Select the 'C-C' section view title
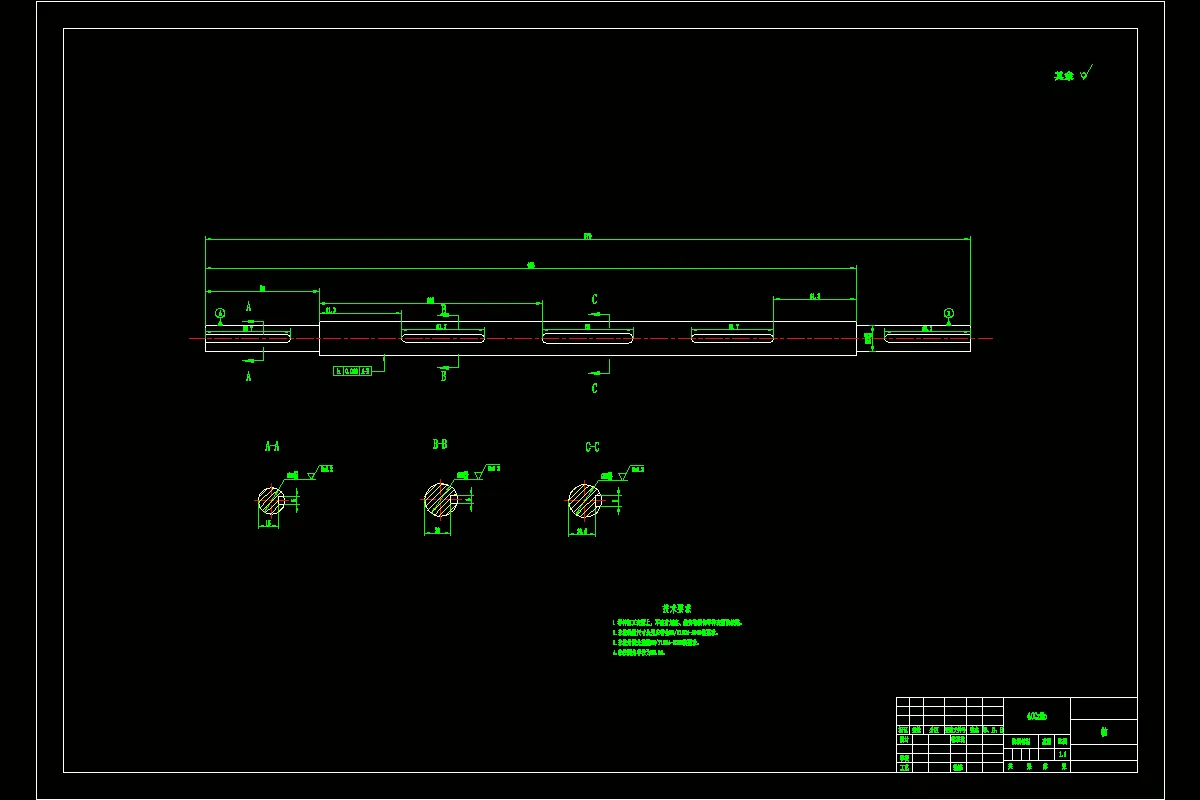The image size is (1200, 800). [x=593, y=447]
